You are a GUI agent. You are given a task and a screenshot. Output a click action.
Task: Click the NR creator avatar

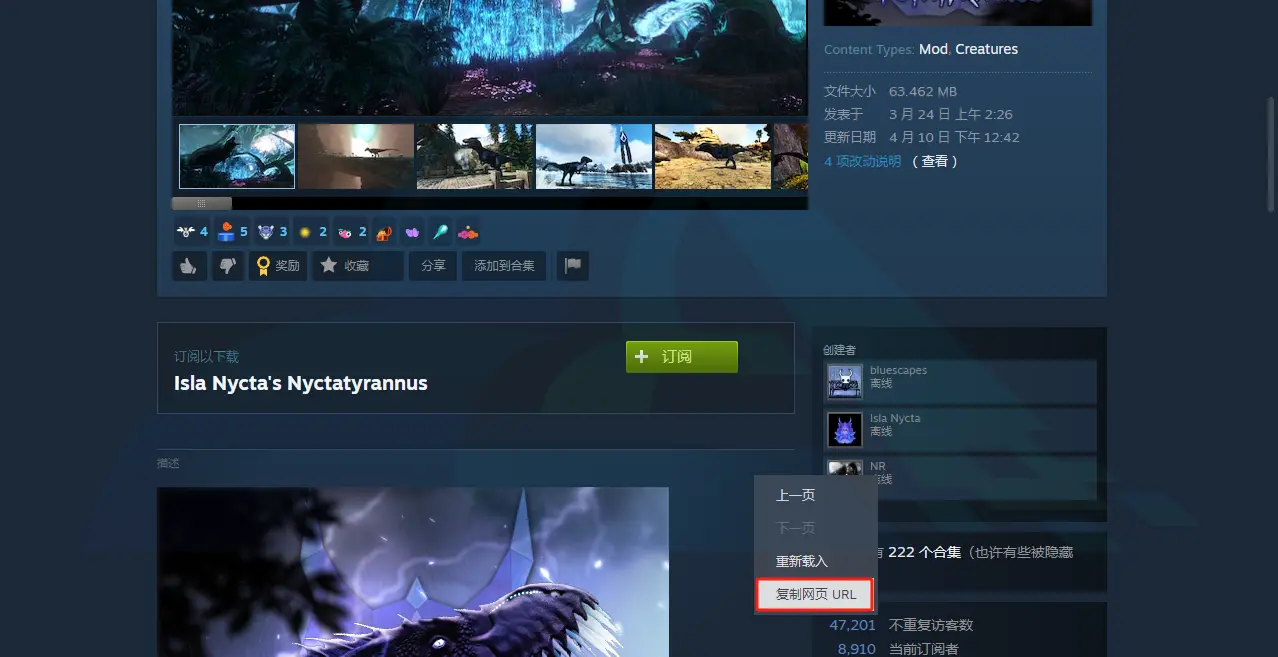click(x=845, y=470)
